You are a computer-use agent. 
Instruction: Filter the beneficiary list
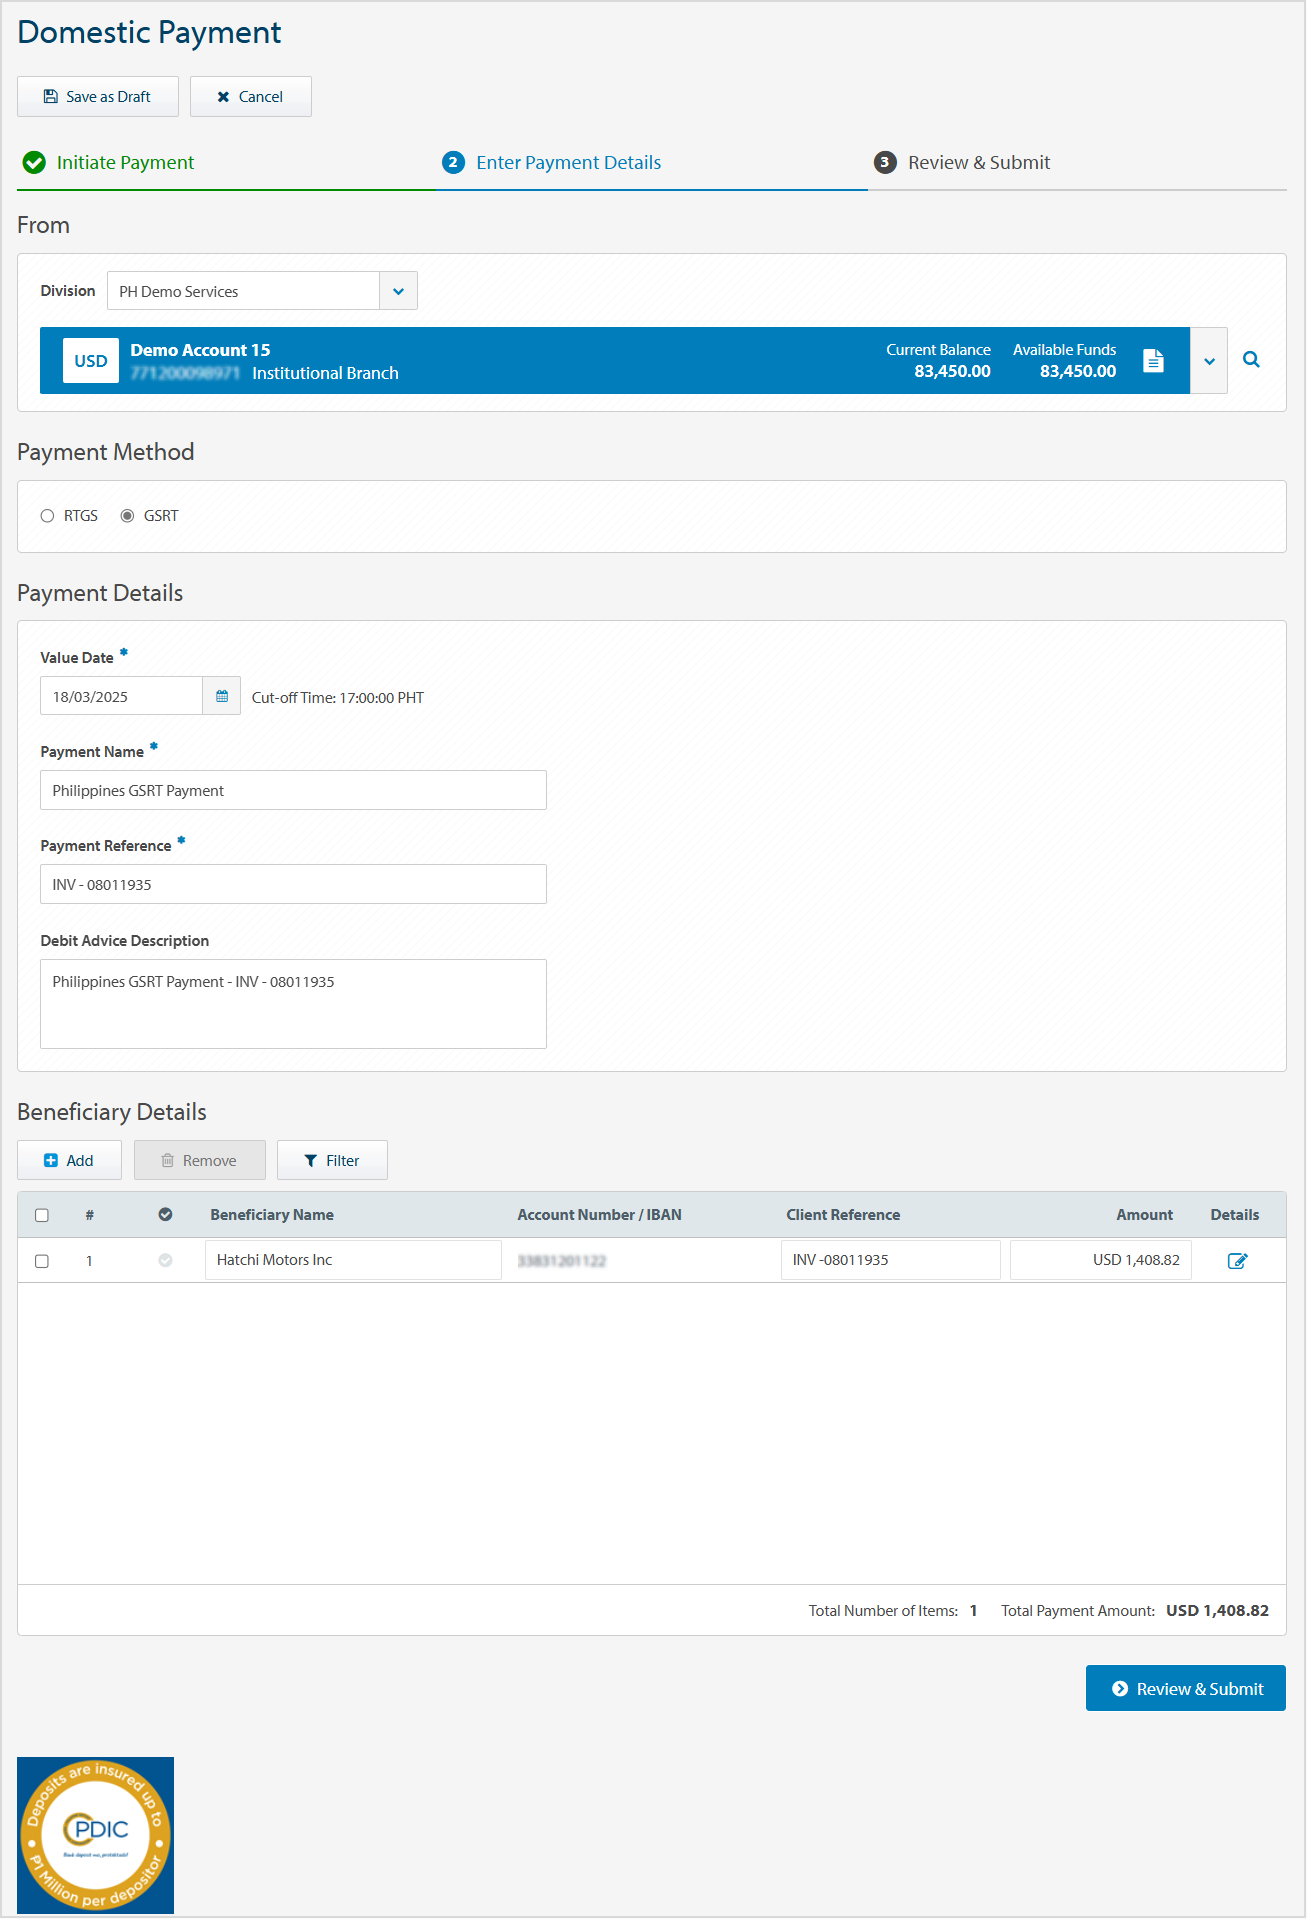click(332, 1161)
